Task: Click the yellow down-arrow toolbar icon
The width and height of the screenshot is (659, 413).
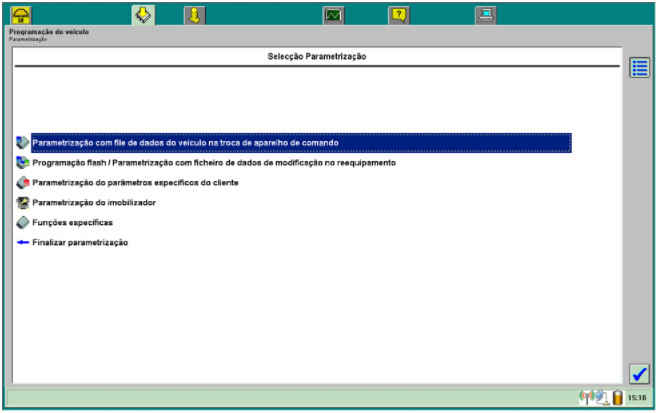Action: tap(143, 15)
